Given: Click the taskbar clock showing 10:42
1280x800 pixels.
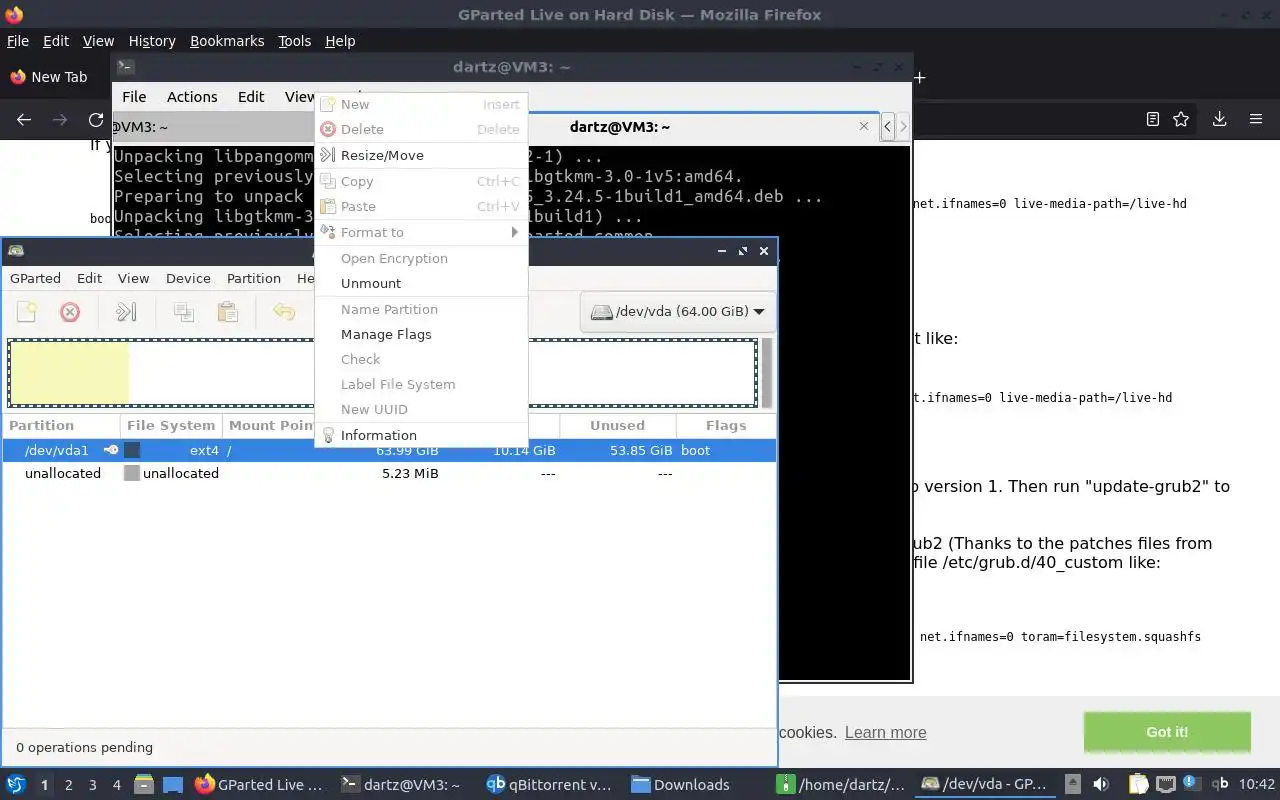Looking at the screenshot, I should [x=1257, y=784].
